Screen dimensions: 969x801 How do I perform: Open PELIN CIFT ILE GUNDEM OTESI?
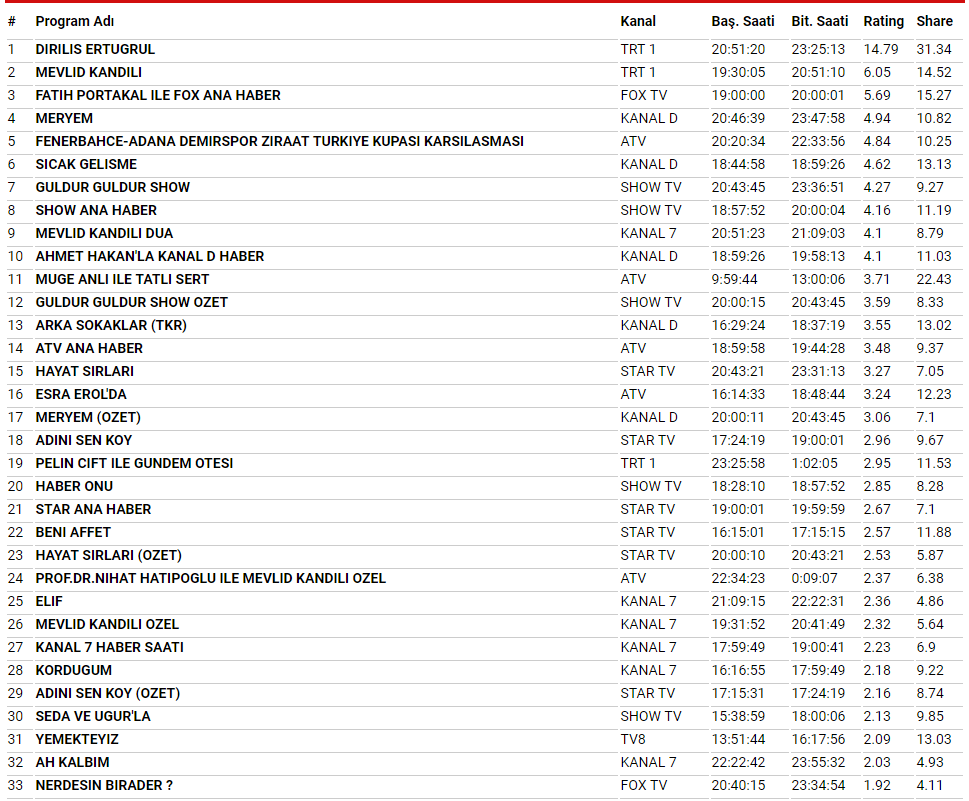click(x=134, y=463)
